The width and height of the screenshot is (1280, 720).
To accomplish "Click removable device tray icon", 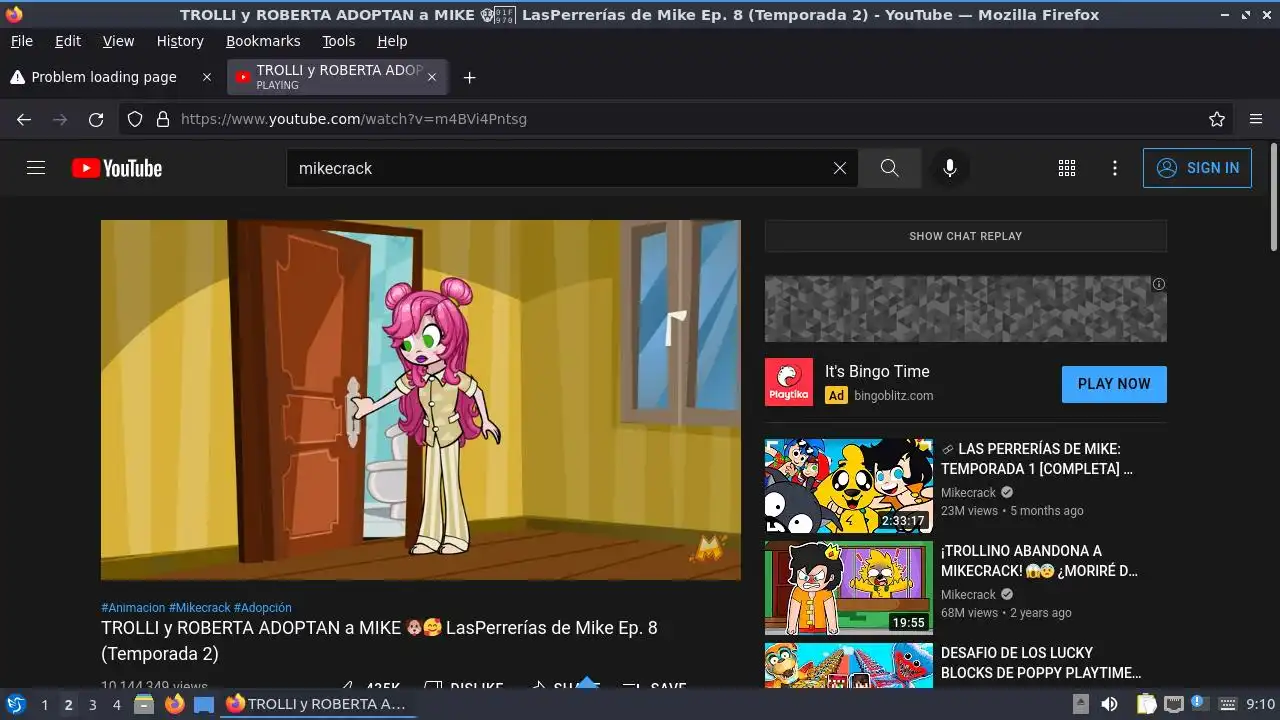I will (1081, 704).
